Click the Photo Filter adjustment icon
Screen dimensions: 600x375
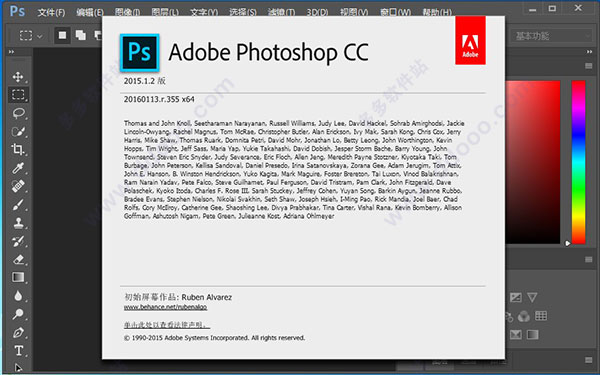(x=509, y=316)
